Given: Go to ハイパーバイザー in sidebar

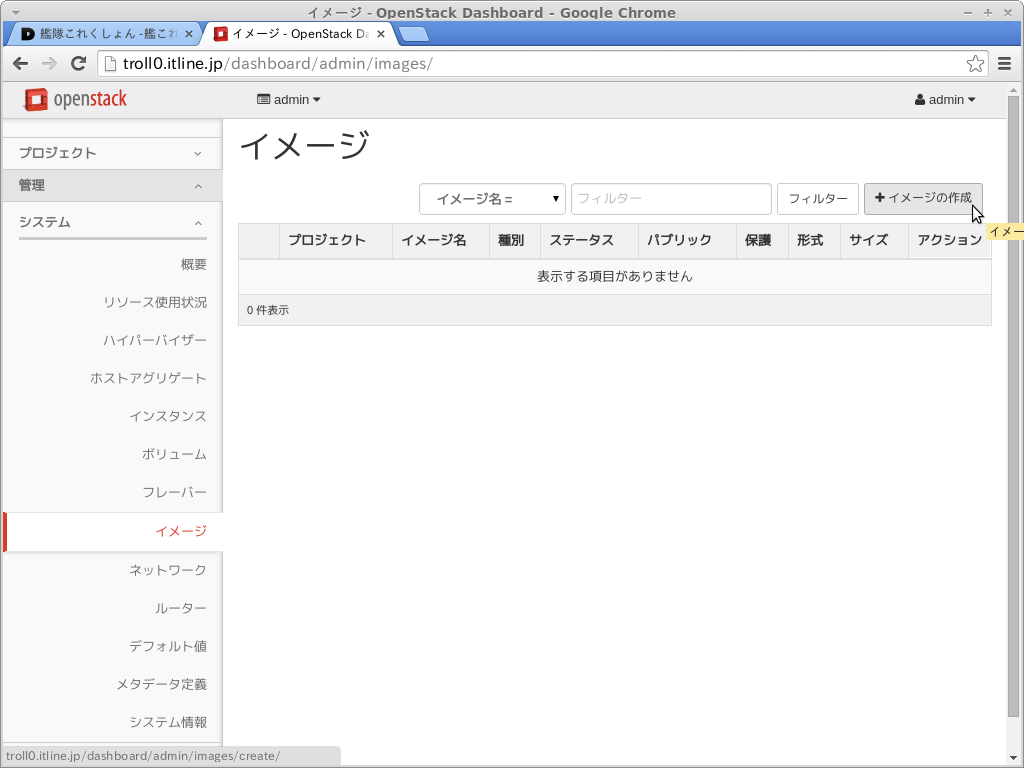Looking at the screenshot, I should 155,341.
